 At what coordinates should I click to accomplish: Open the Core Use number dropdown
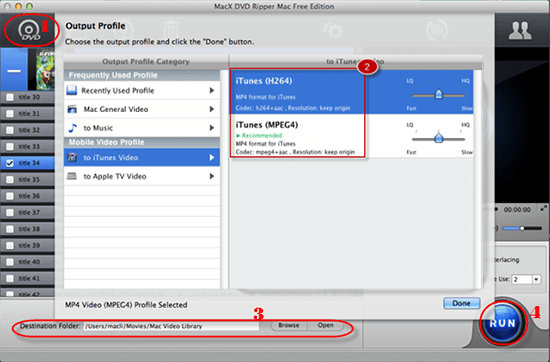pos(536,280)
